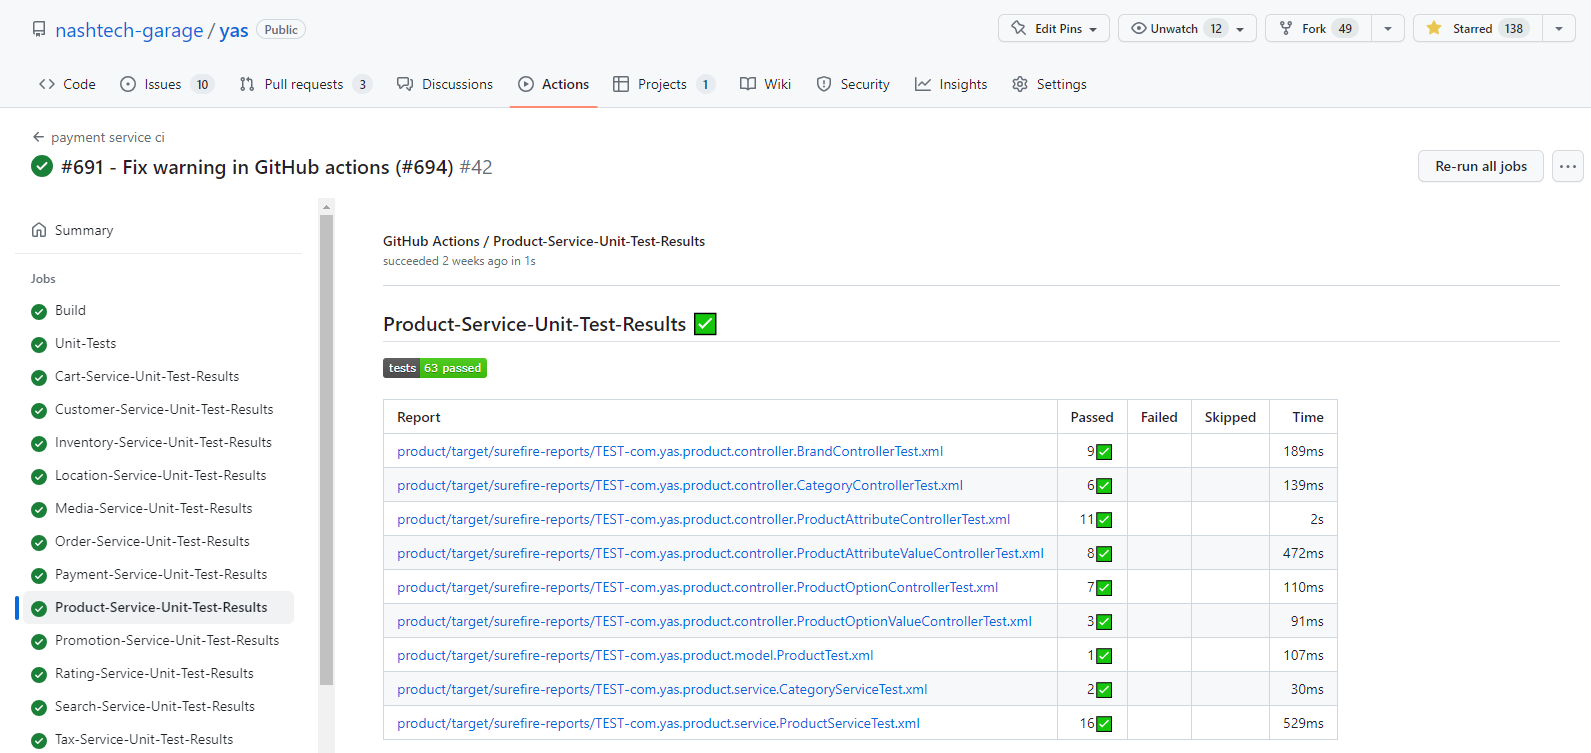Click status icon of Inventory-Service-Unit-Test-Results
This screenshot has width=1591, height=753.
[39, 443]
